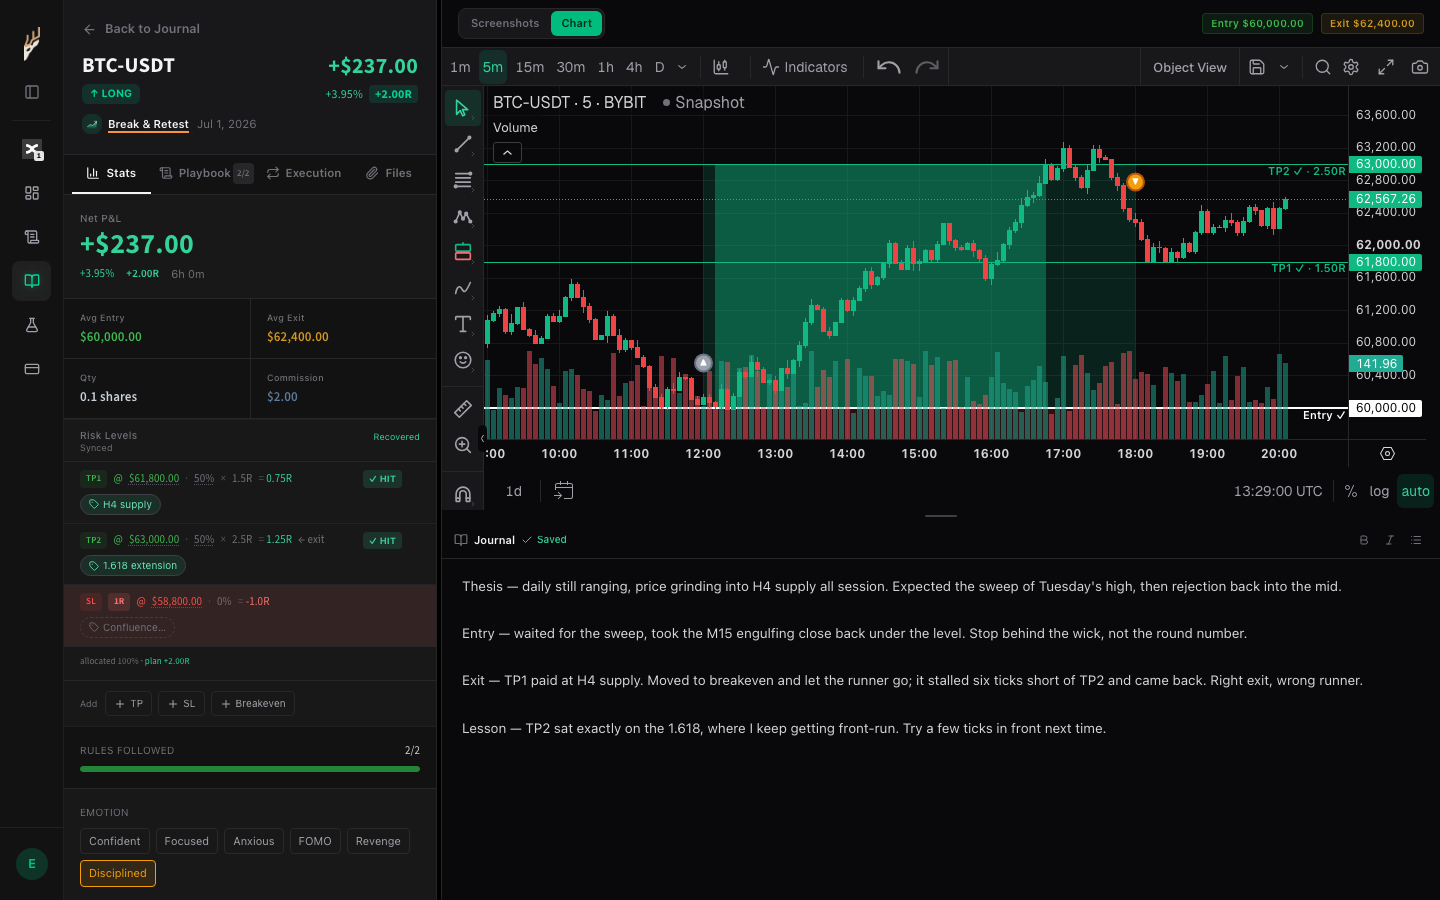Open the Break & Retest playbook link
The image size is (1440, 900).
pos(148,124)
